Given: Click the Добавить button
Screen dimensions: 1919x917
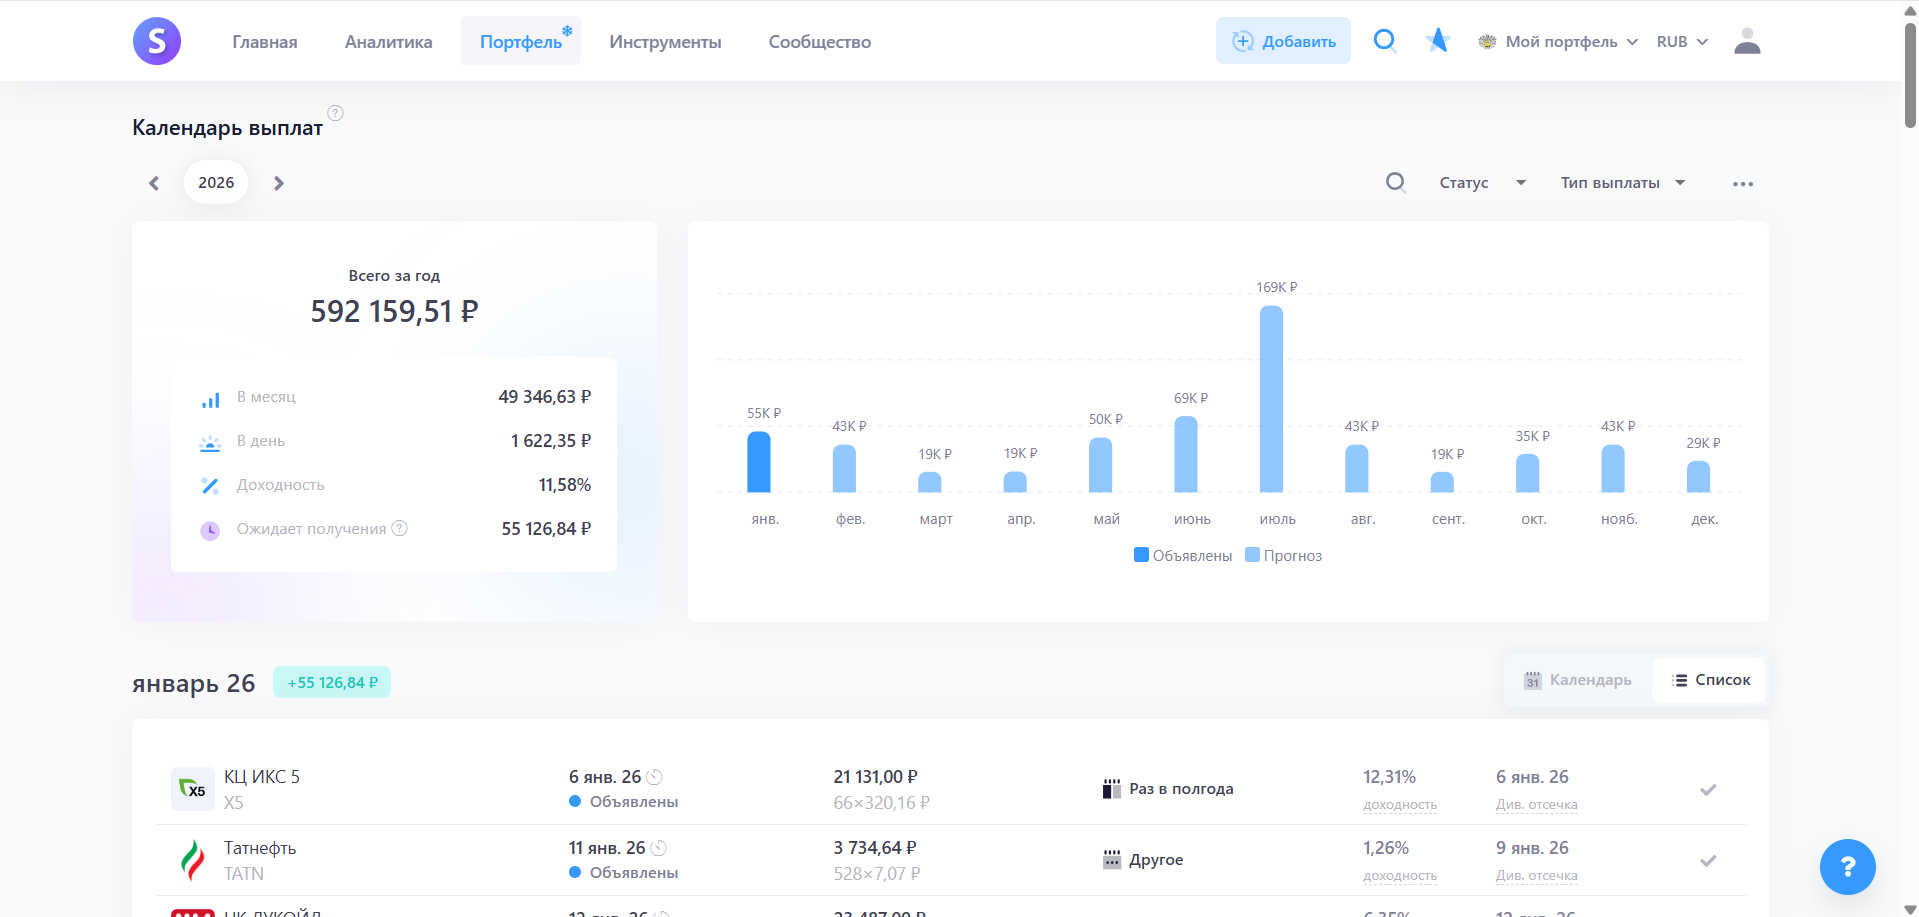Looking at the screenshot, I should (x=1283, y=41).
